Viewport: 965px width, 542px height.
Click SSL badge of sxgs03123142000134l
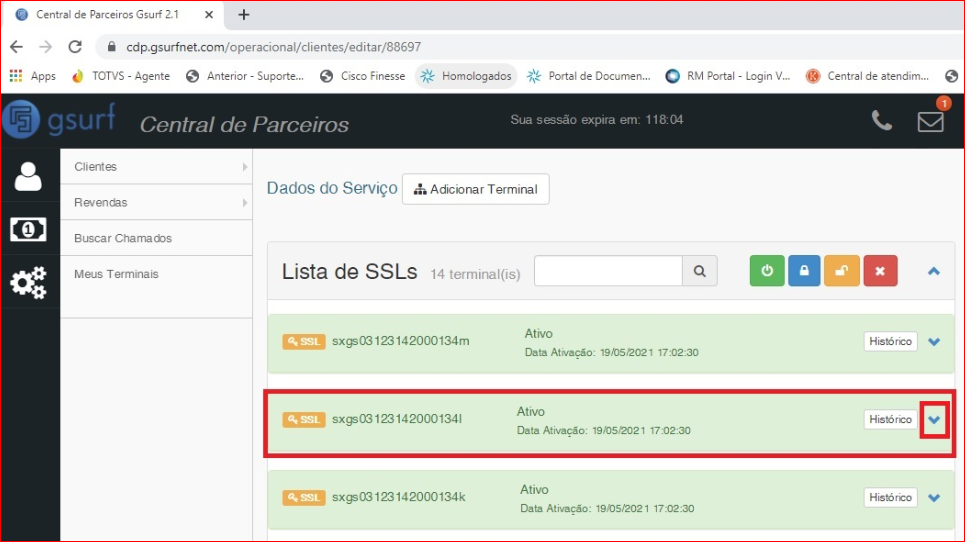(303, 420)
